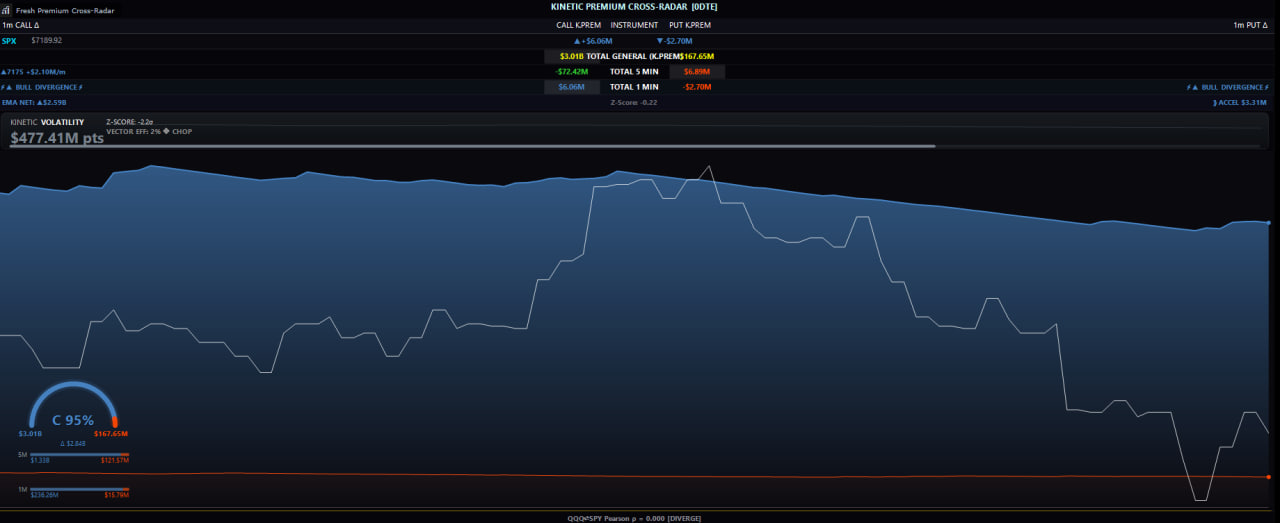Click the PUT K.PREM column header

690,25
